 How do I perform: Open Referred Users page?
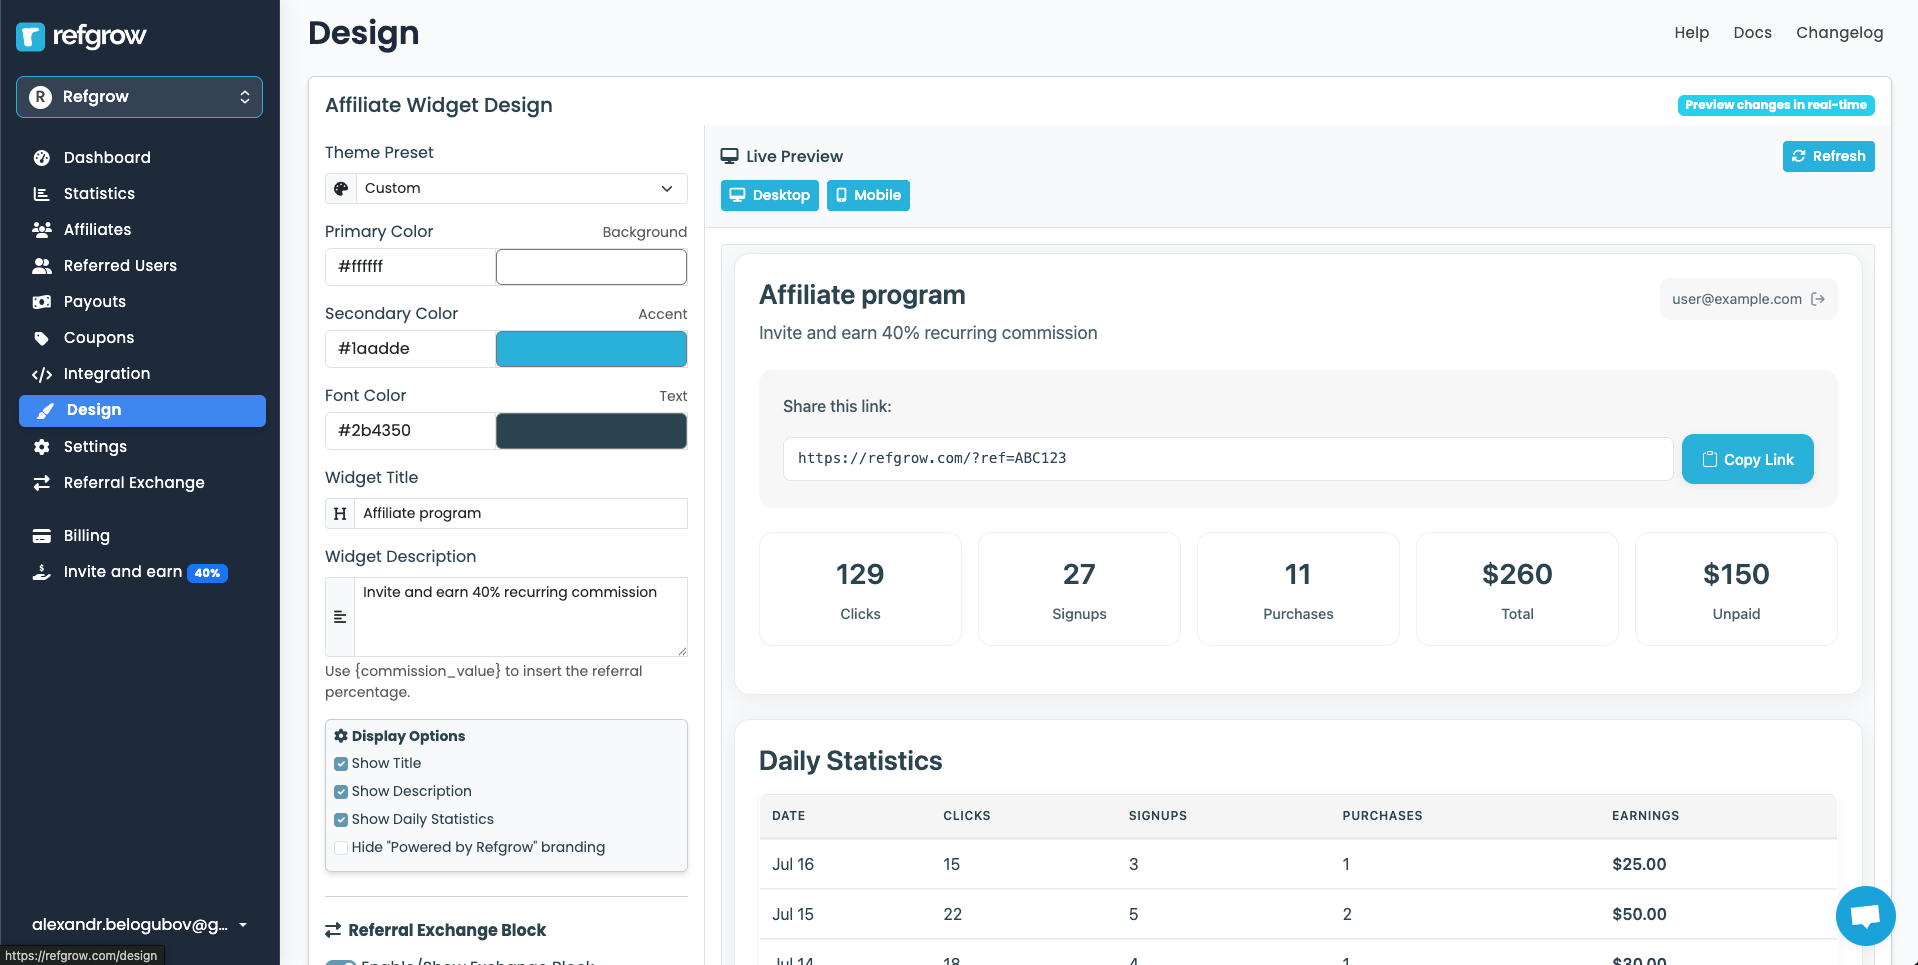tap(120, 266)
